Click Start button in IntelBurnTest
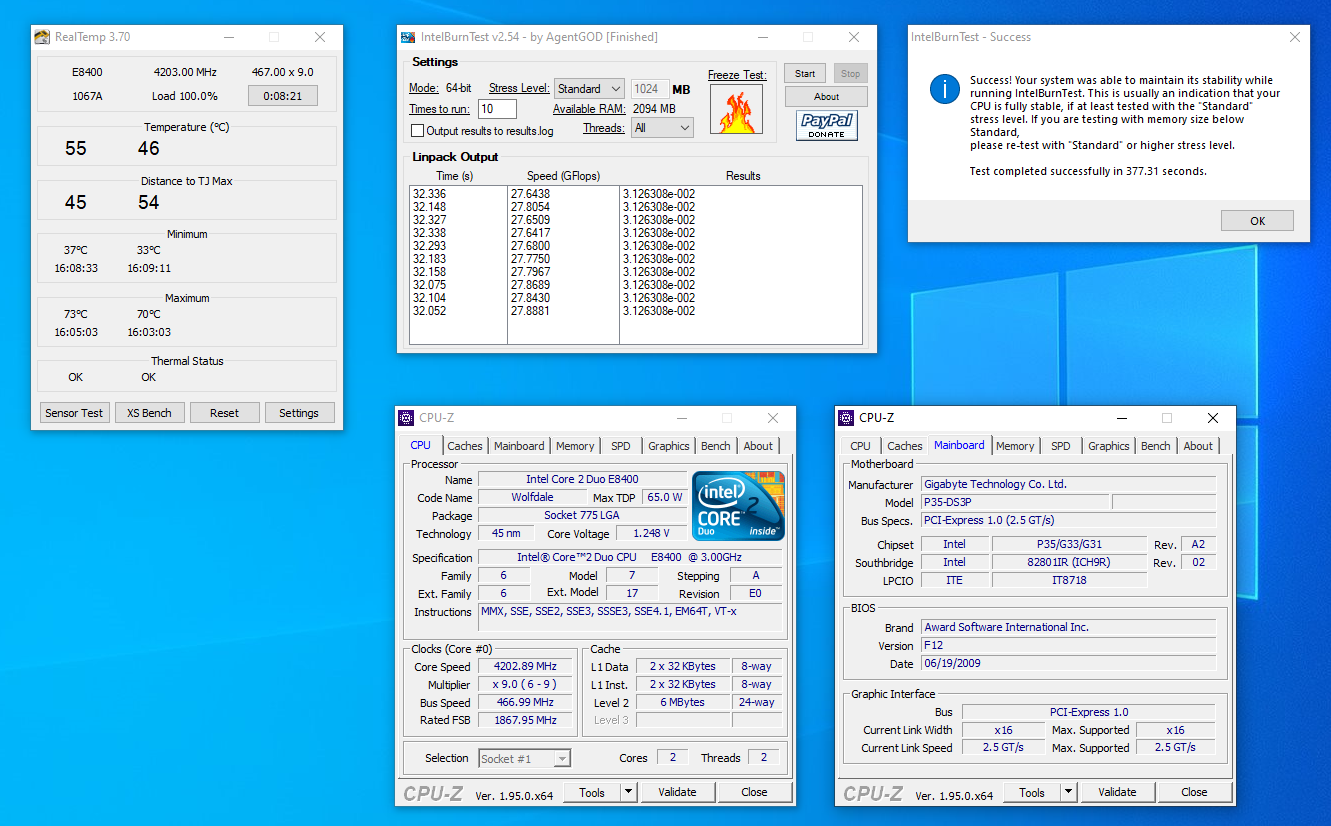 [805, 73]
